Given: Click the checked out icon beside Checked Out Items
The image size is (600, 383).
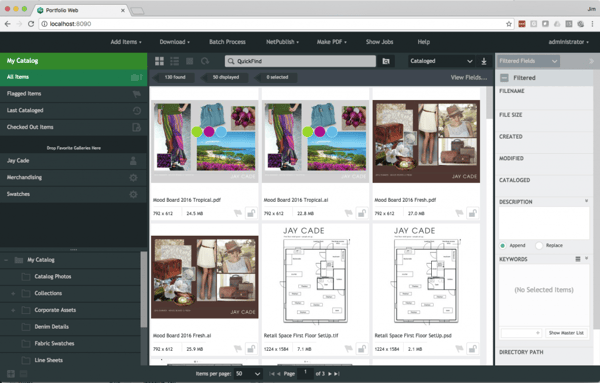Looking at the screenshot, I should (136, 127).
